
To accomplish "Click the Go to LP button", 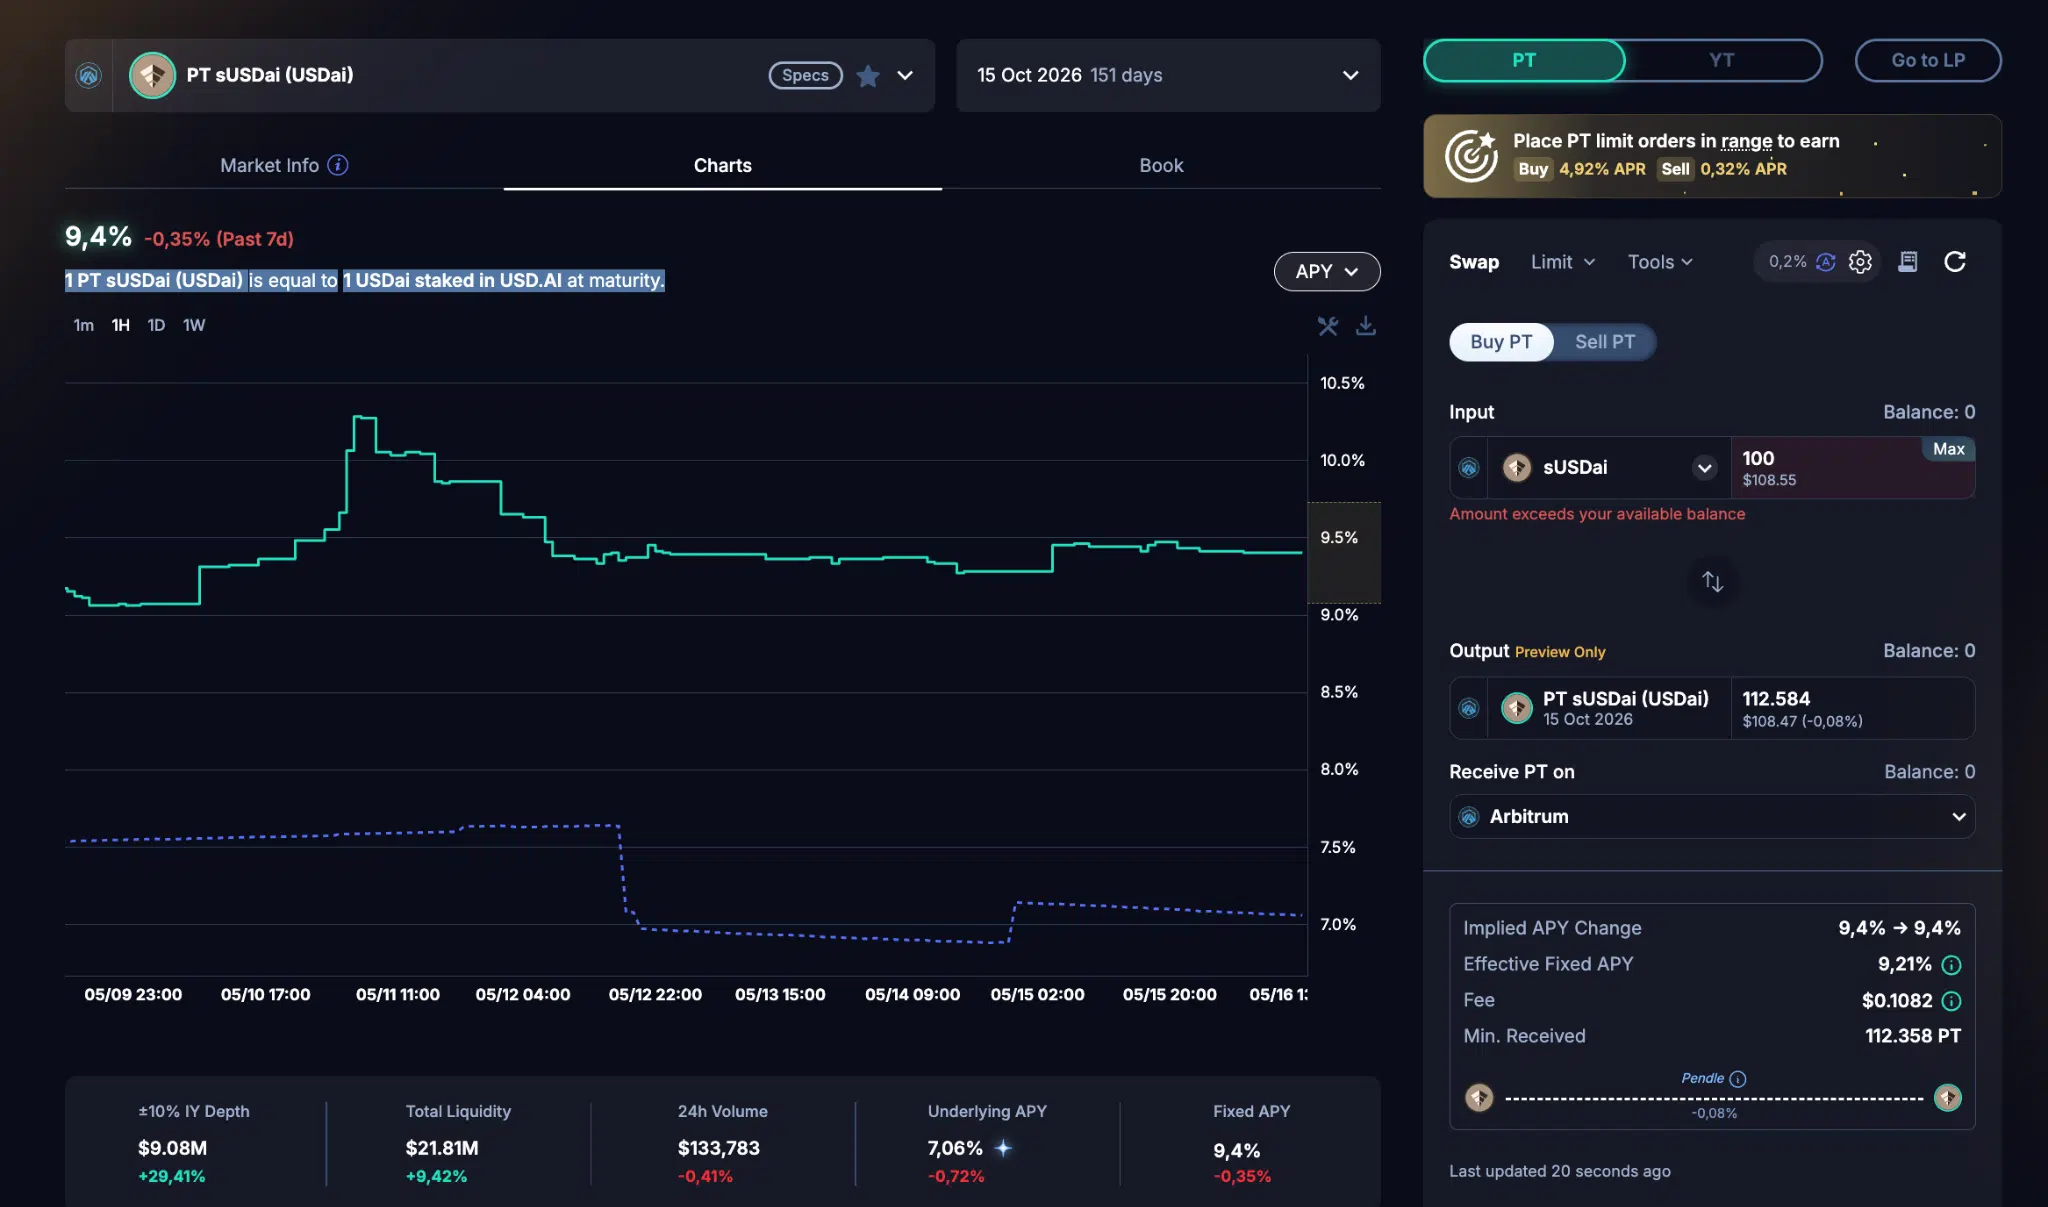I will pyautogui.click(x=1928, y=60).
